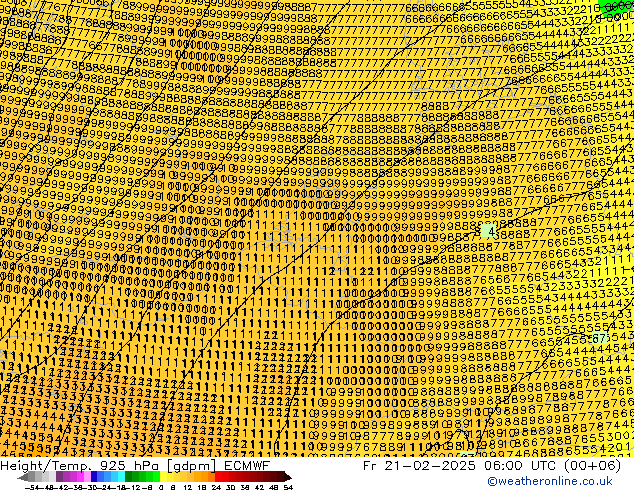Select the dark blue legend swatch
634x490 pixels.
coord(94,477)
